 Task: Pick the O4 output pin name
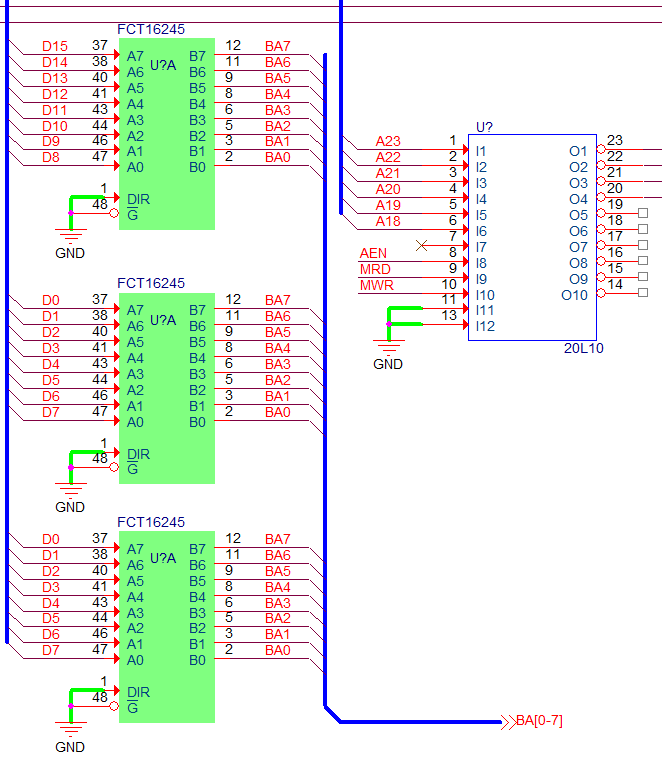(578, 200)
